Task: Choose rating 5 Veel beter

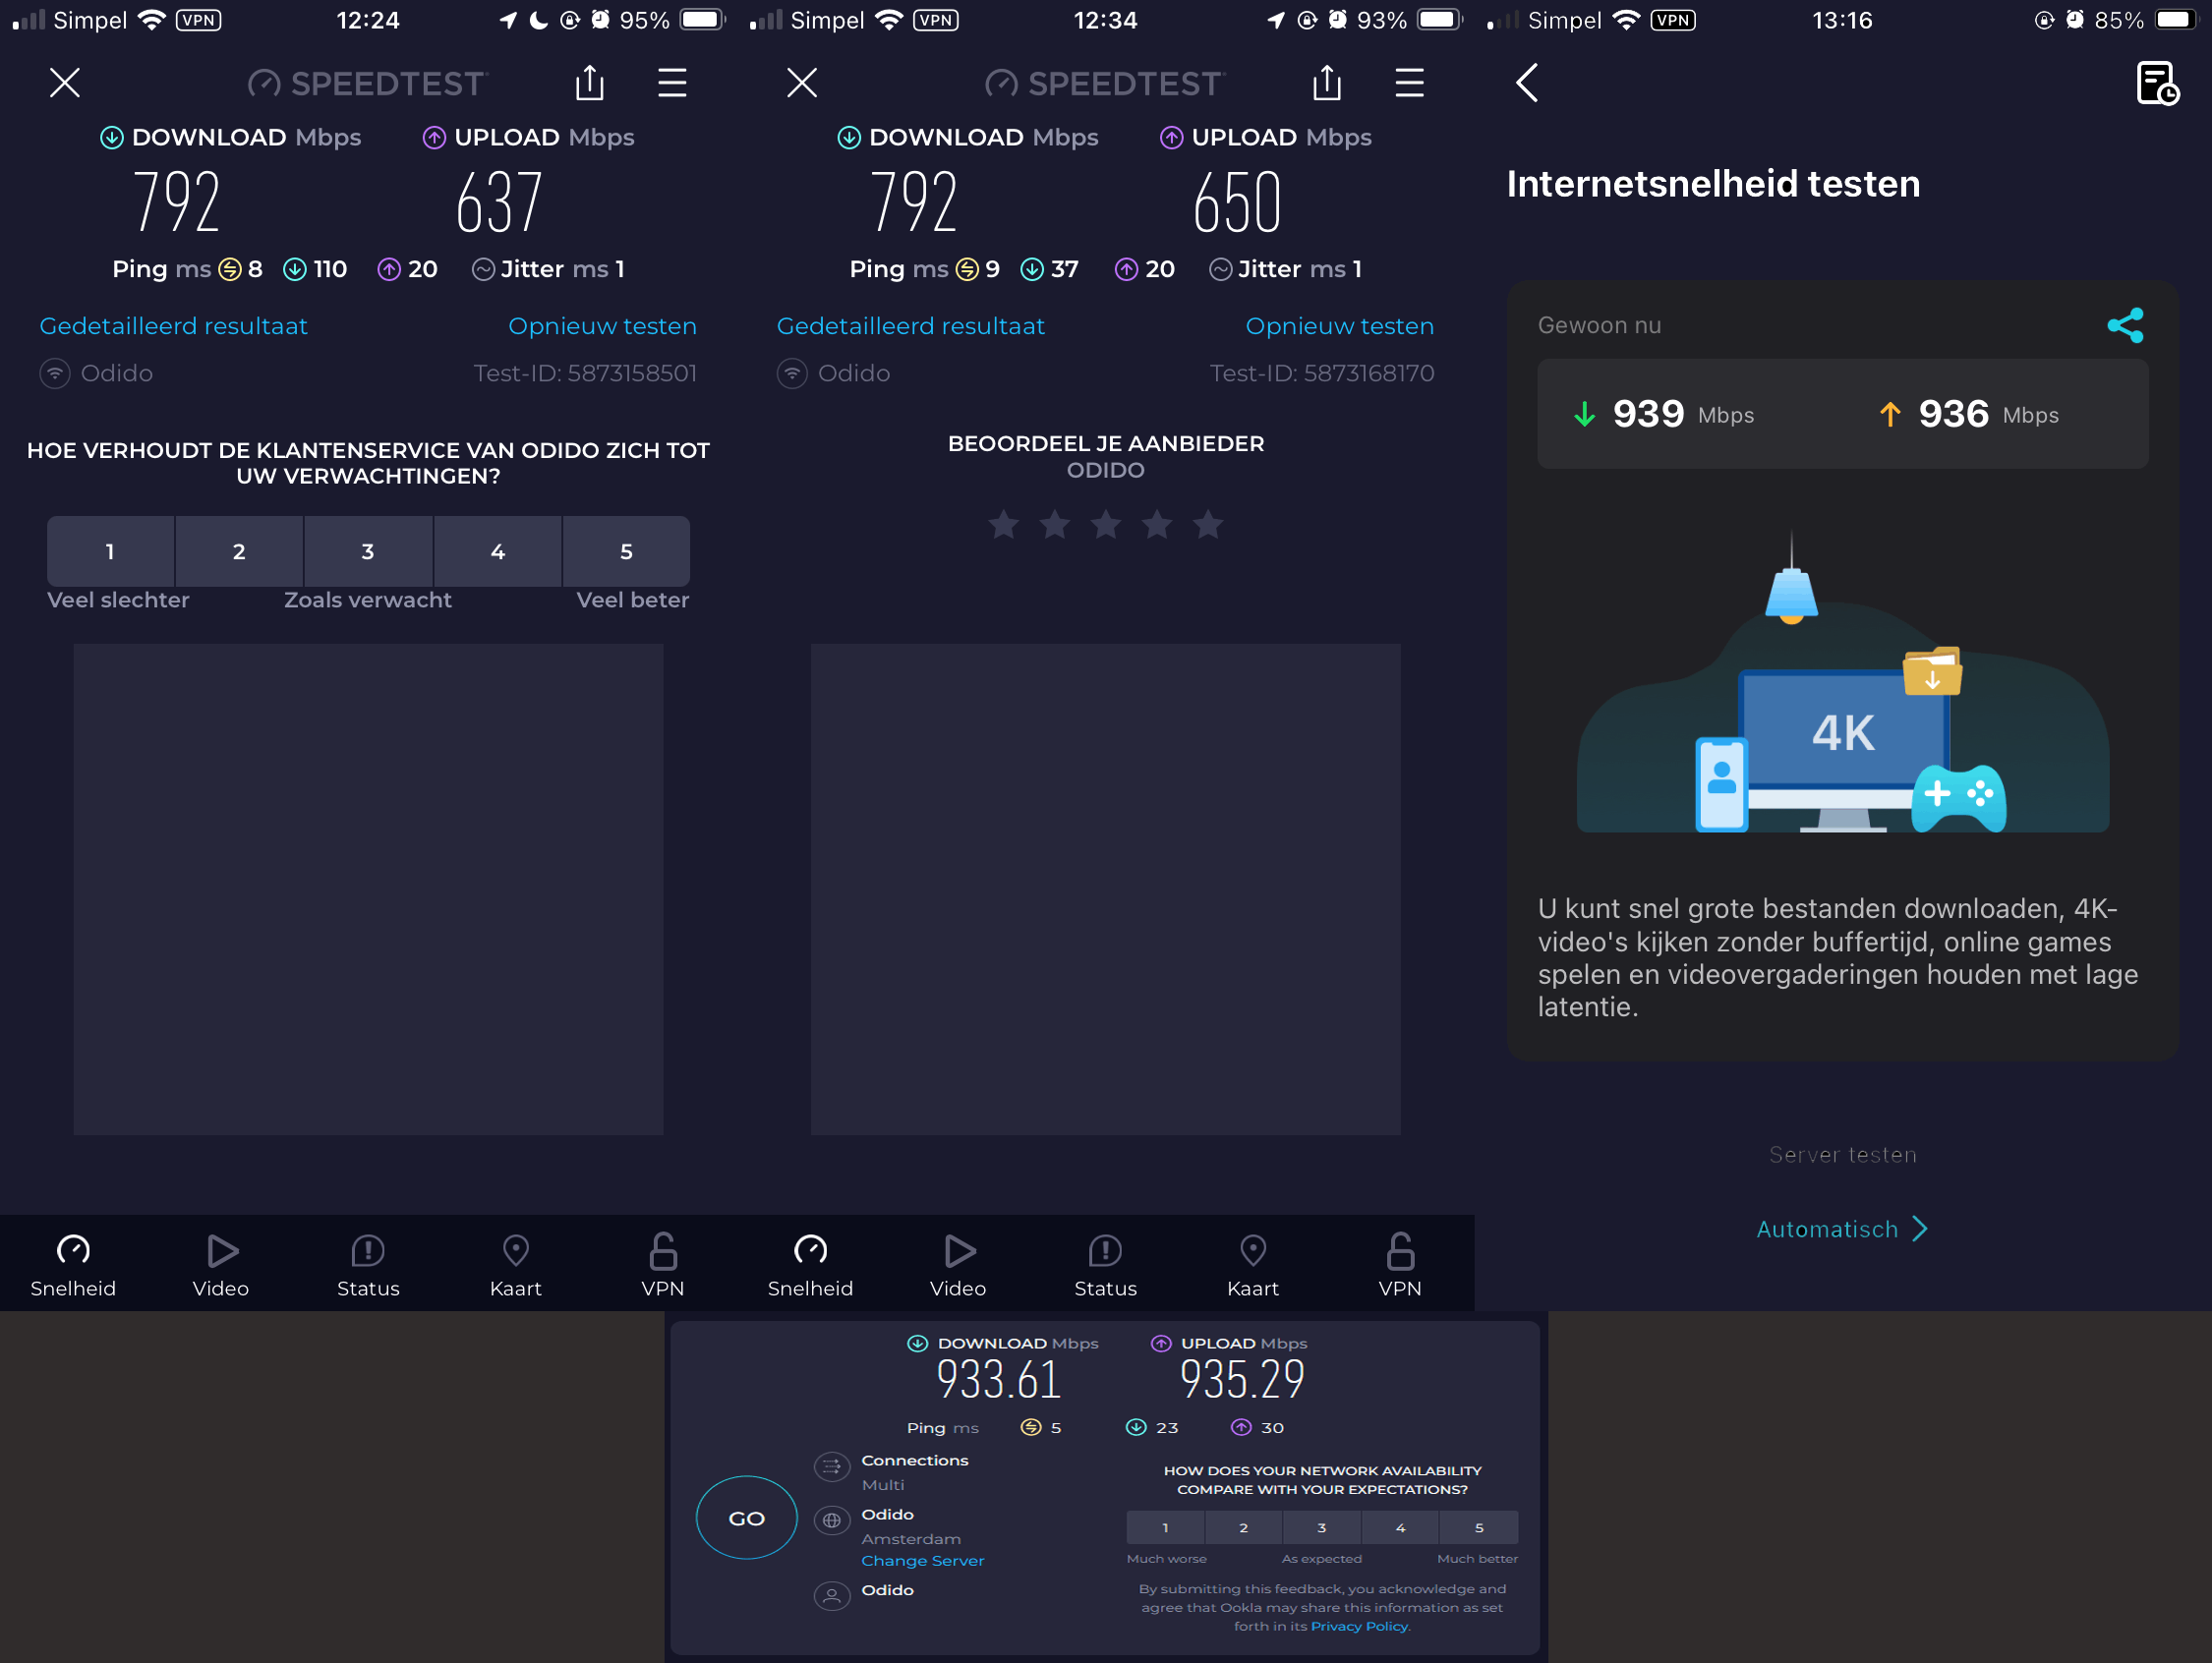Action: click(x=626, y=551)
